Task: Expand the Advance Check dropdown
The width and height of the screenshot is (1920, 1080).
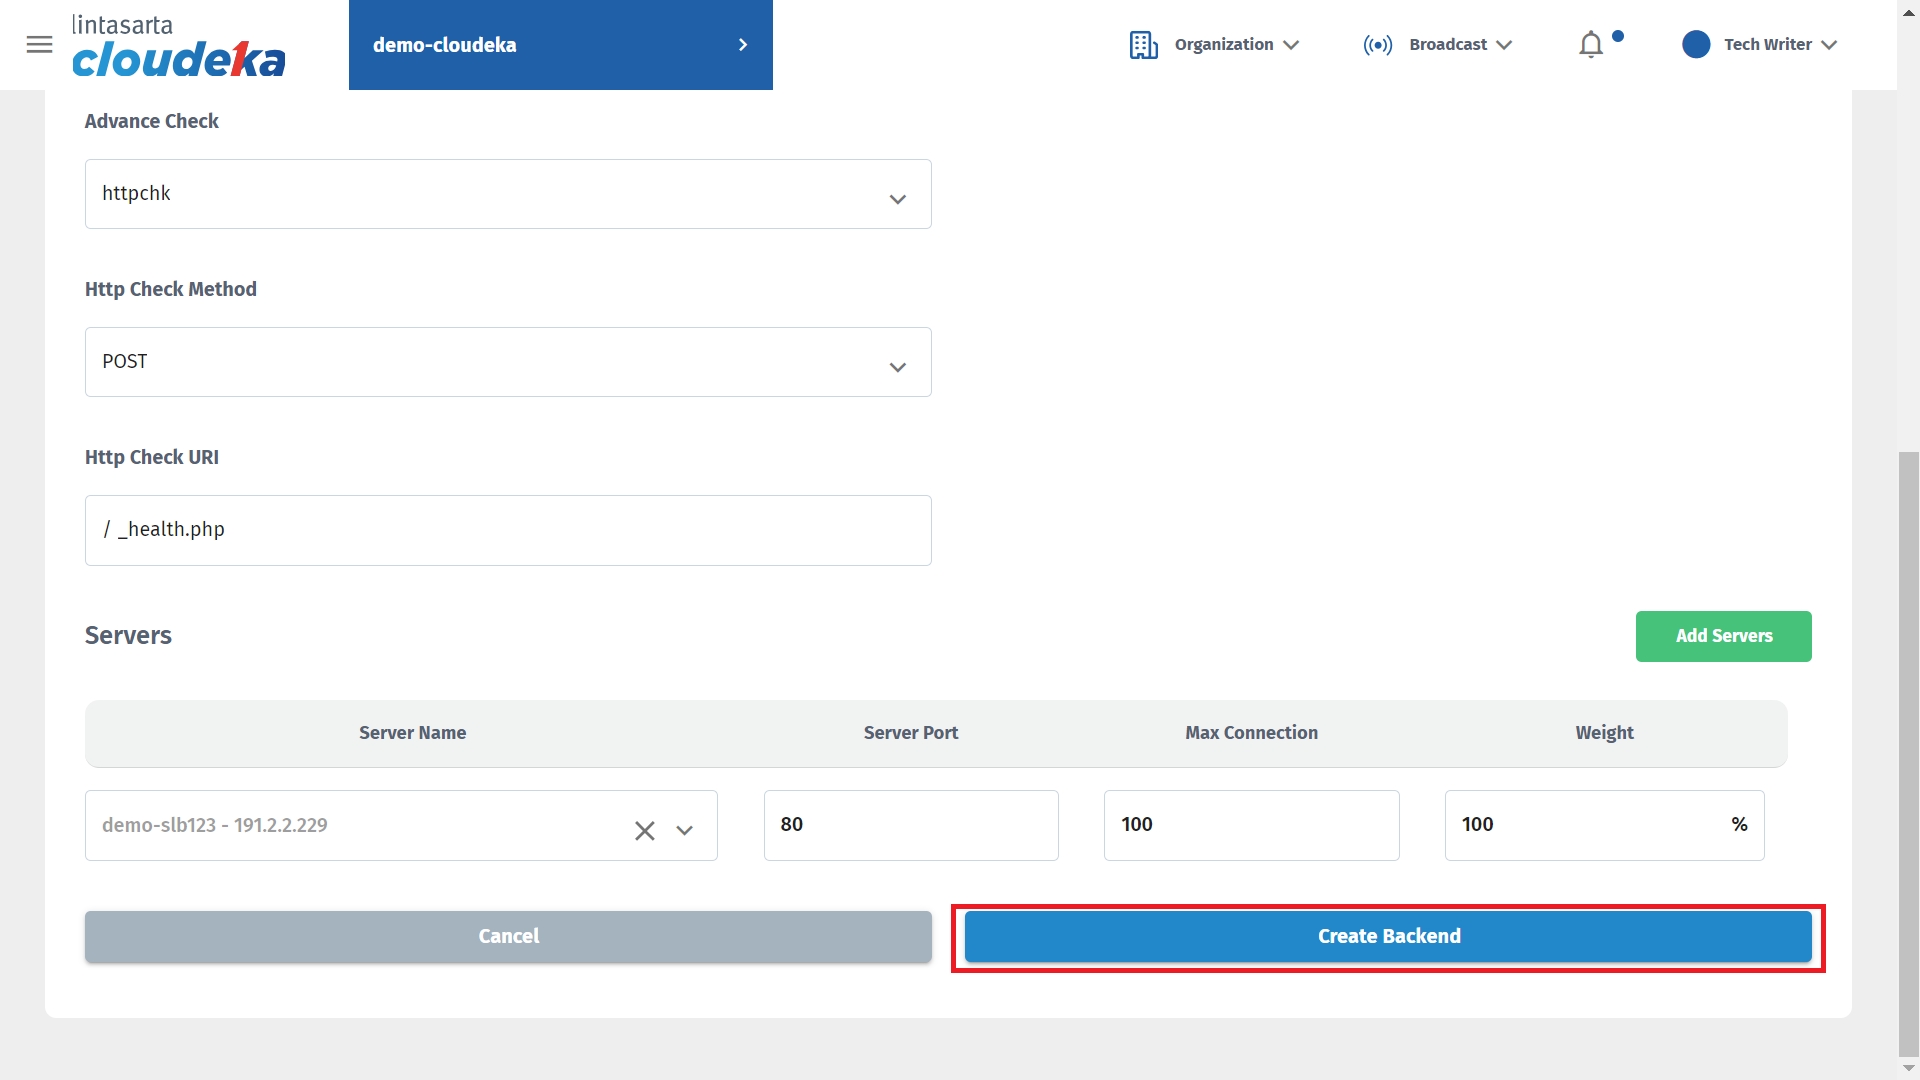Action: click(897, 199)
